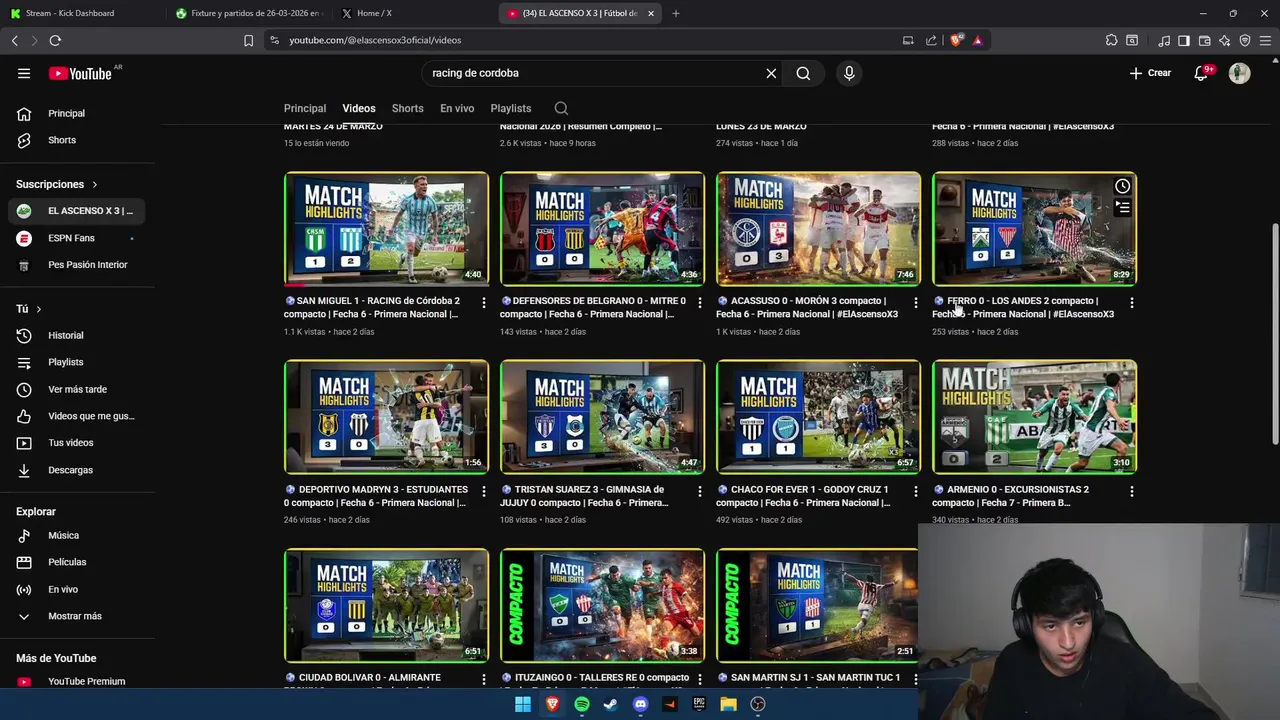Open En vivo under Explorar
Viewport: 1280px width, 720px height.
77,589
